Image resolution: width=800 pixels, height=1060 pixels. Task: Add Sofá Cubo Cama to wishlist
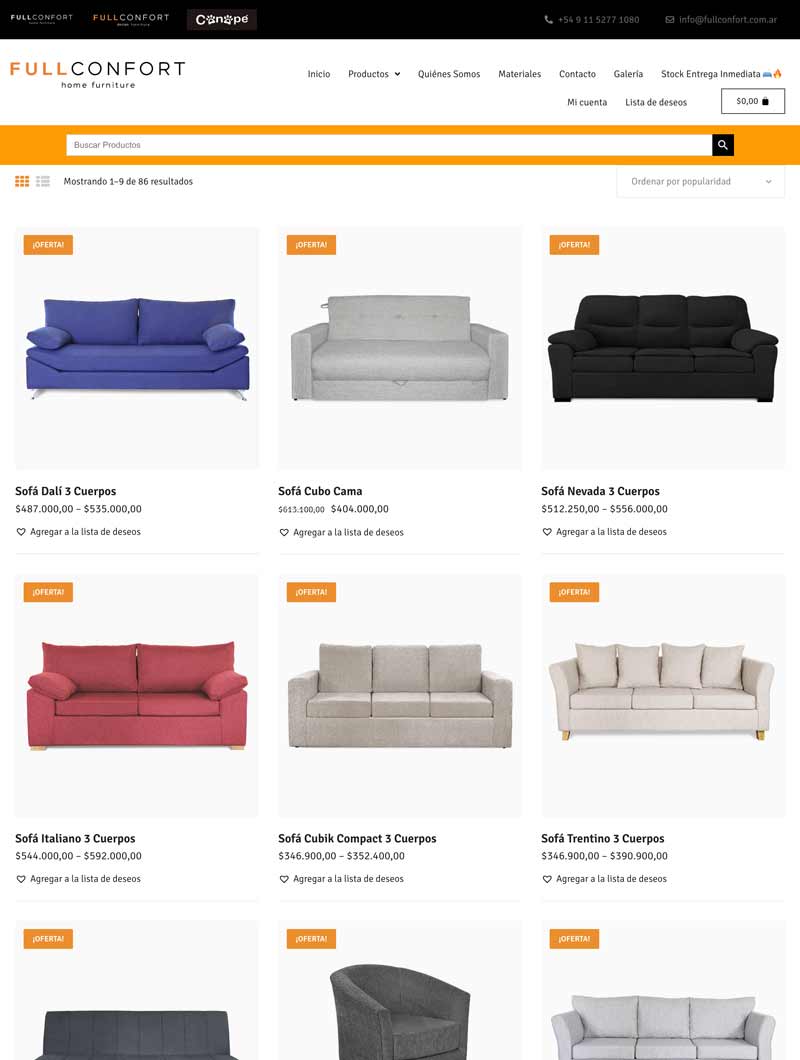pyautogui.click(x=342, y=533)
